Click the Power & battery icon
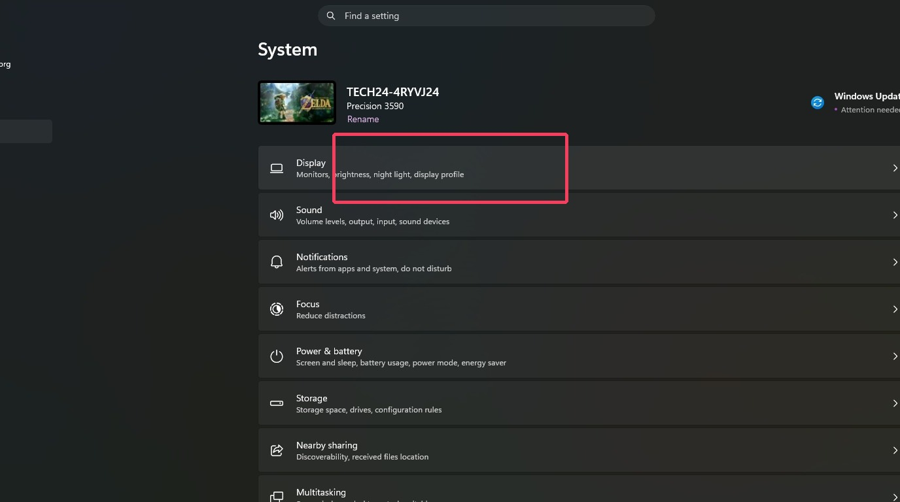Screen dimensions: 900x502 (x=277, y=356)
